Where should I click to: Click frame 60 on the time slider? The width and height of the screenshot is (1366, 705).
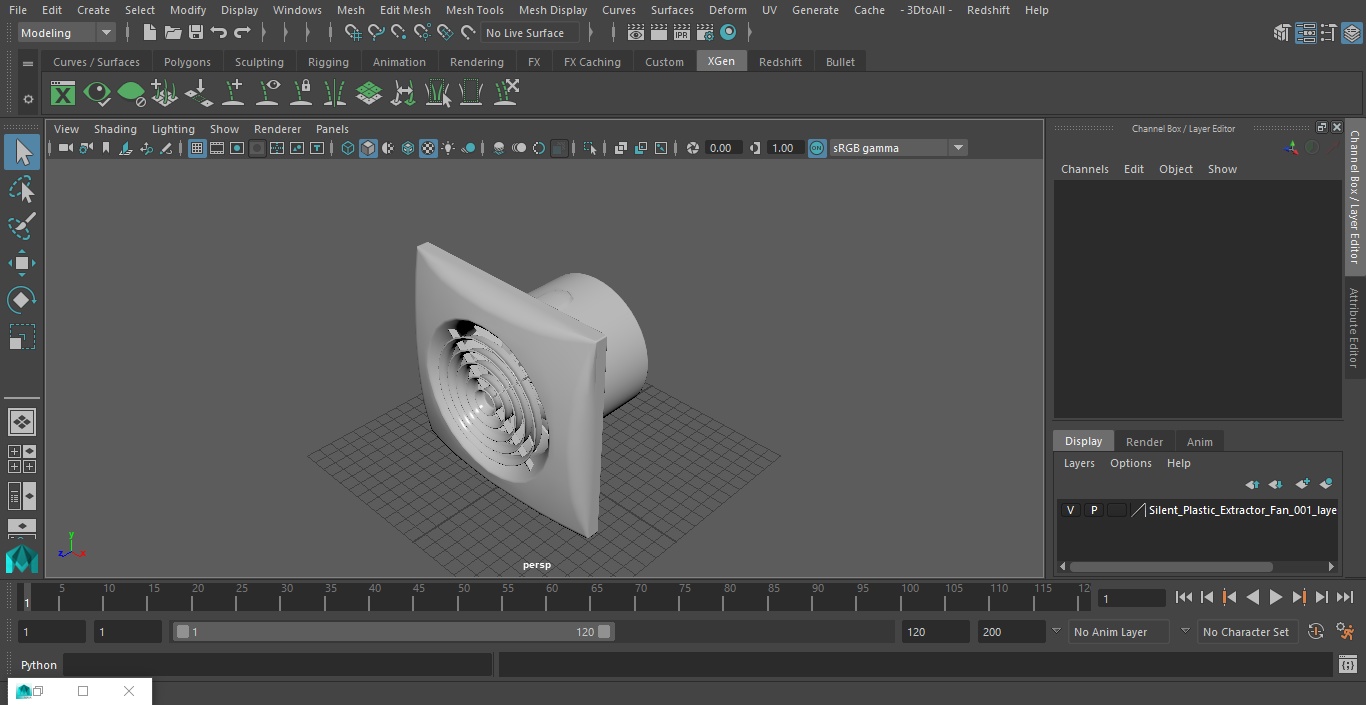(552, 597)
